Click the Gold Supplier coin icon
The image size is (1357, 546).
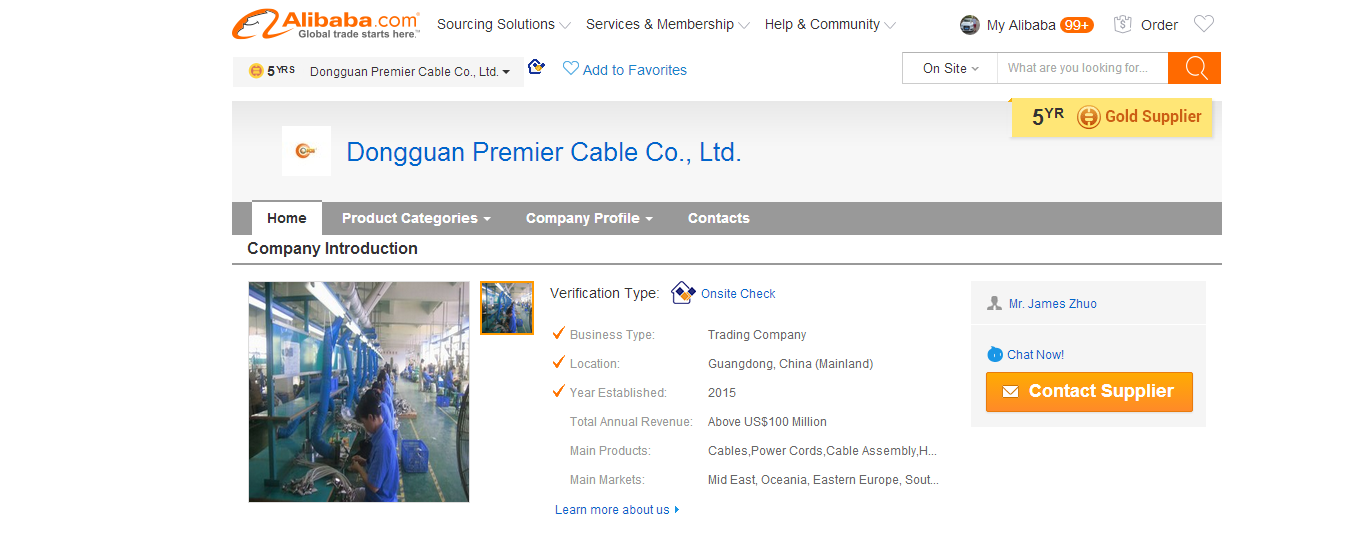coord(1088,117)
